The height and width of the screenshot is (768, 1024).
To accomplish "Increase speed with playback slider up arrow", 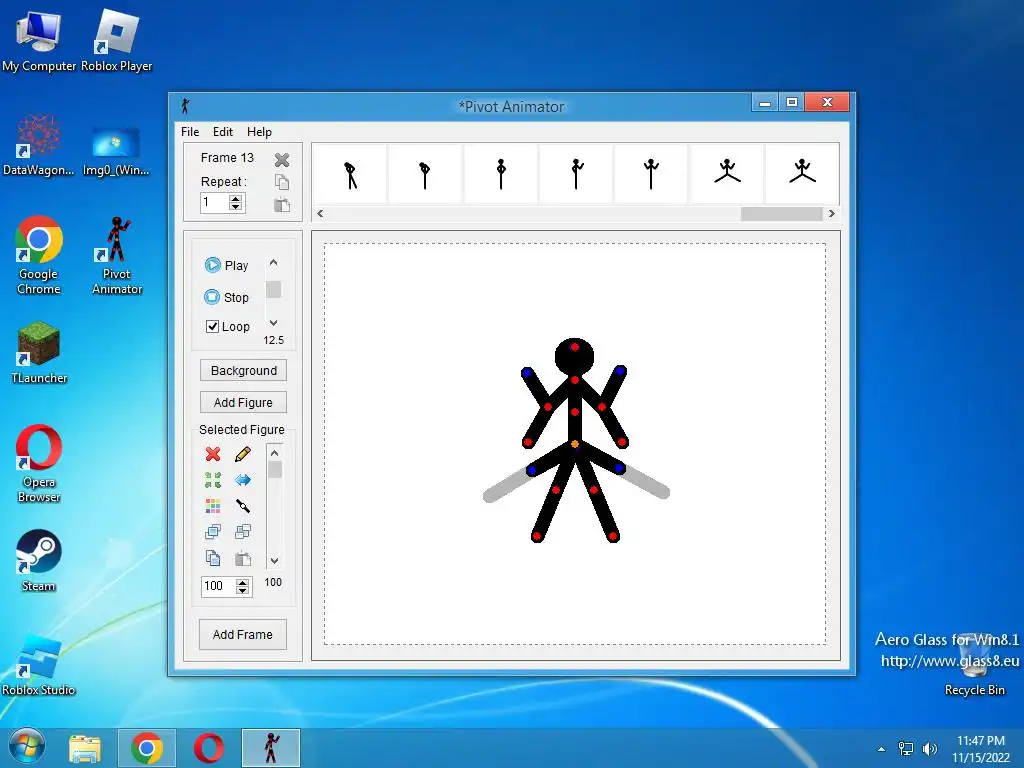I will 274,263.
